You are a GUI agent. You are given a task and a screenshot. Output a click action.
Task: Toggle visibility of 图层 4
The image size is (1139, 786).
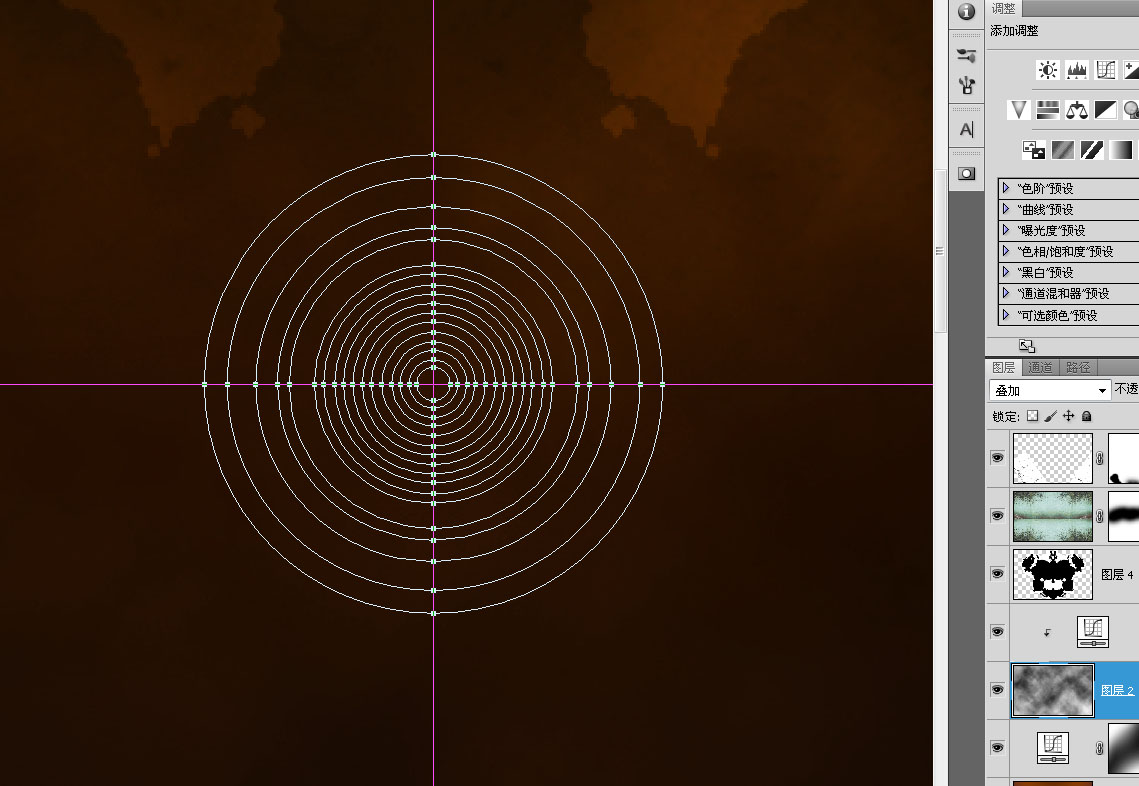997,574
